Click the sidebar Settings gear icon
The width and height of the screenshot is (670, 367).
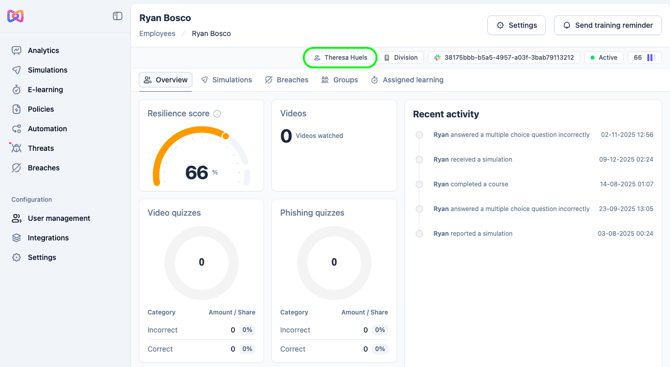pyautogui.click(x=16, y=258)
